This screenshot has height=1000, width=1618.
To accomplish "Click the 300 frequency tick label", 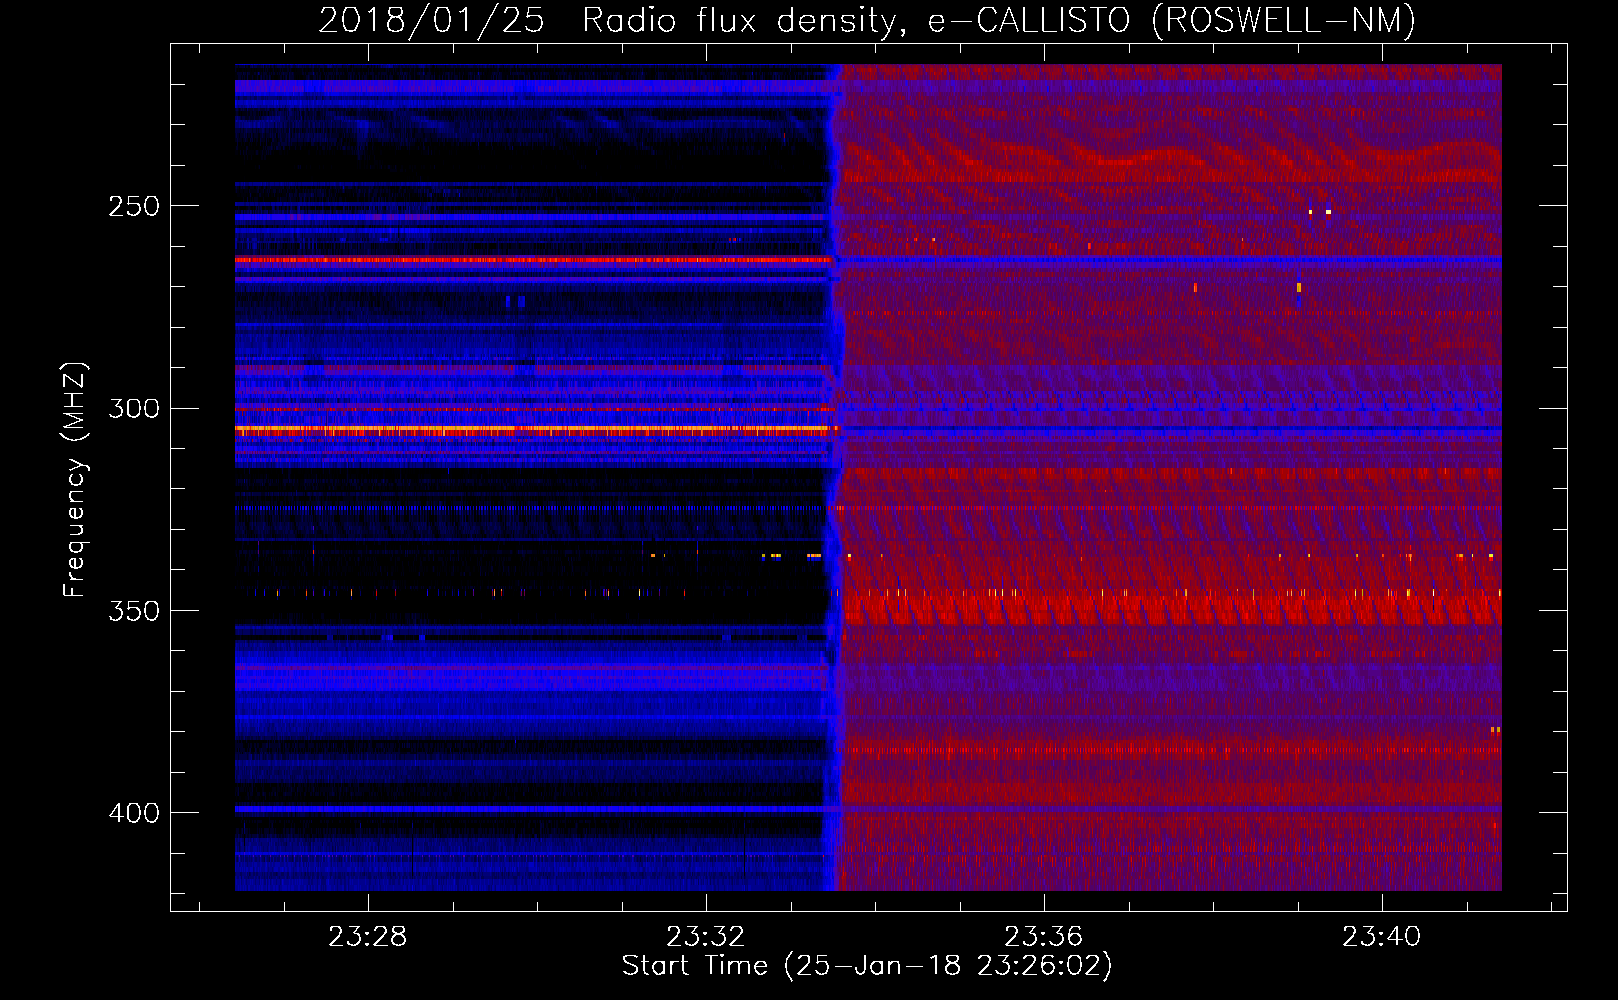I will (134, 408).
